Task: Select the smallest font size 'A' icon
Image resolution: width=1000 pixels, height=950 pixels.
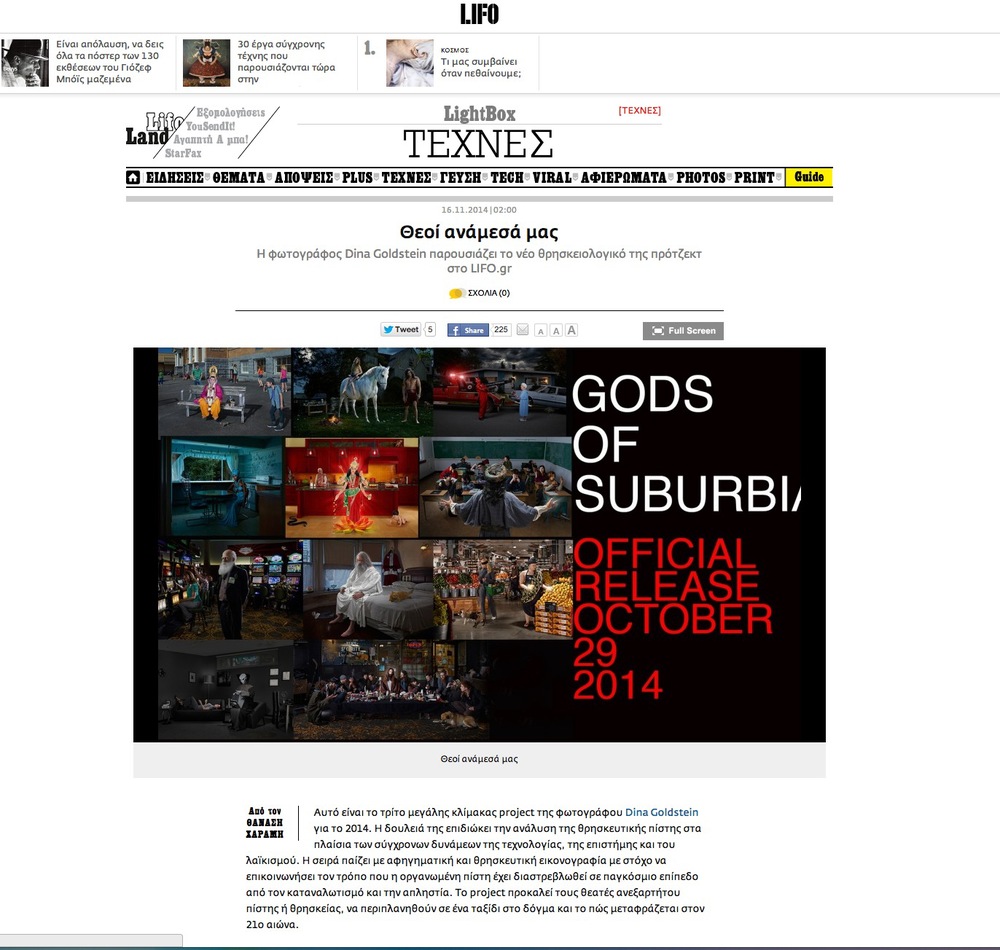Action: [x=540, y=331]
